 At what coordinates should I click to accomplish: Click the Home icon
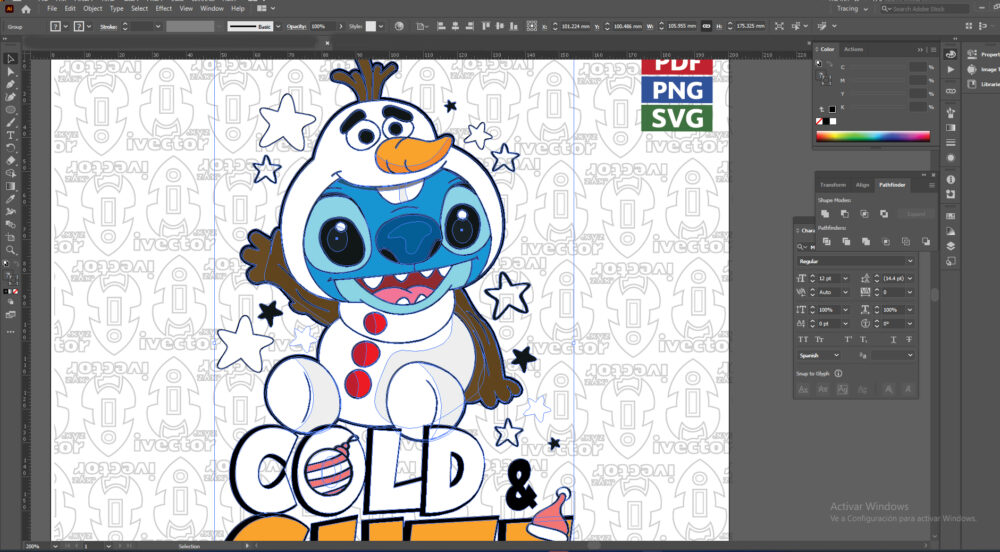pyautogui.click(x=26, y=9)
